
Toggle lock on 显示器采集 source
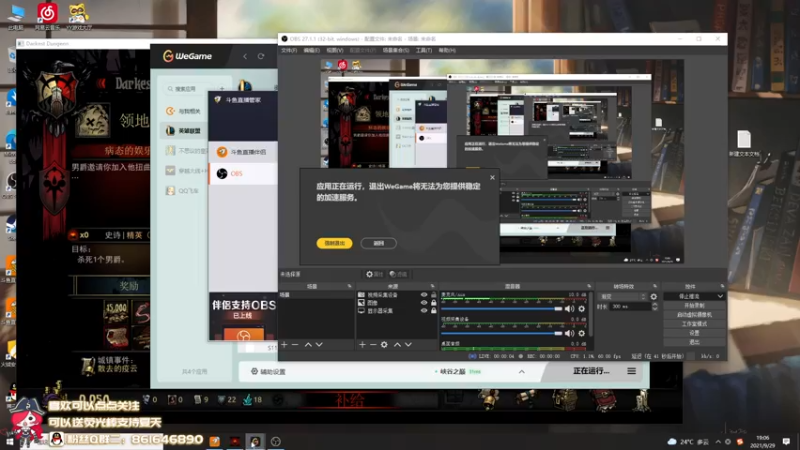(x=434, y=310)
